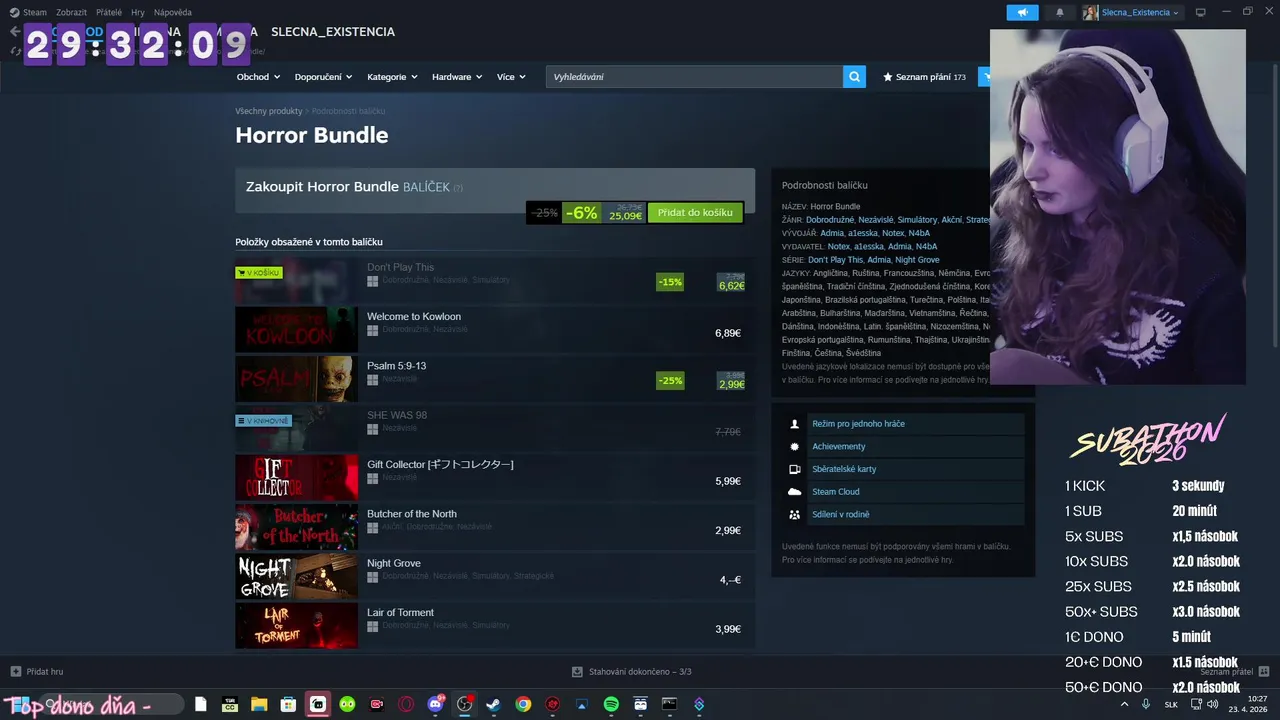Open Microsoft Store from the taskbar
The width and height of the screenshot is (1280, 720).
pos(288,704)
